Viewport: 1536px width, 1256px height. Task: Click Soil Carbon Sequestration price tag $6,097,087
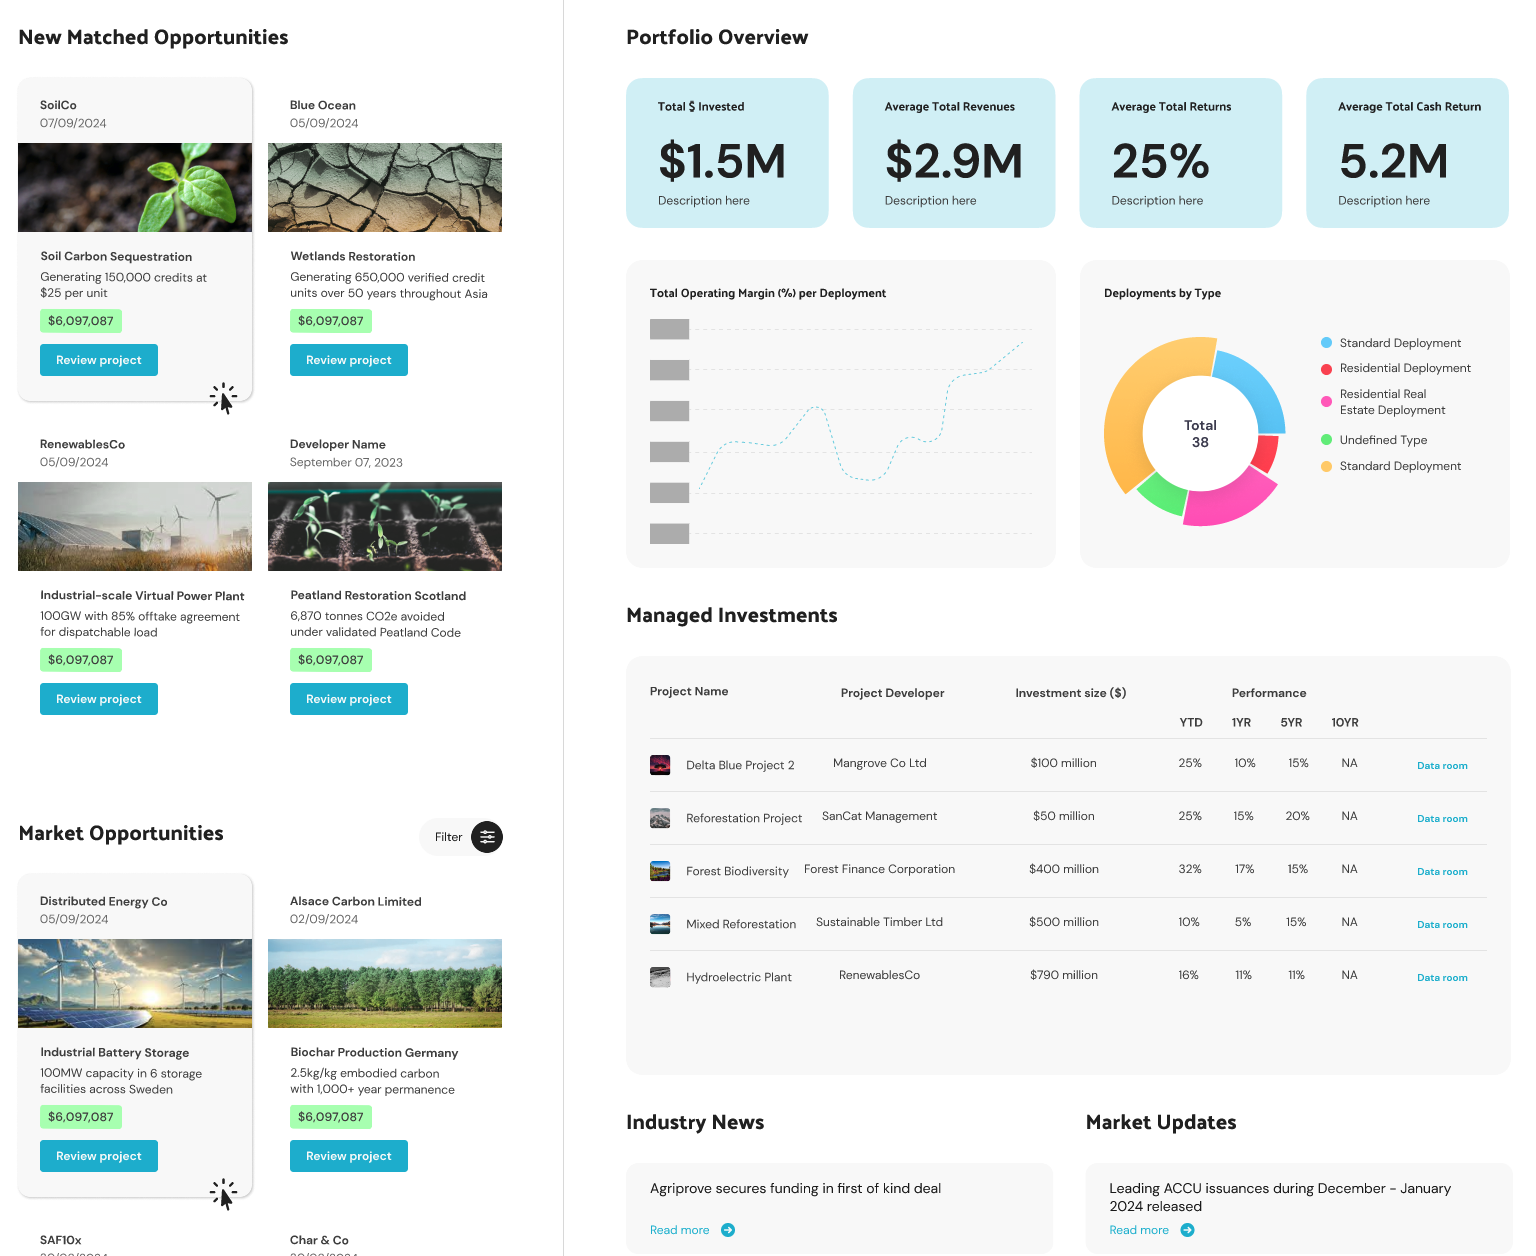coord(81,321)
